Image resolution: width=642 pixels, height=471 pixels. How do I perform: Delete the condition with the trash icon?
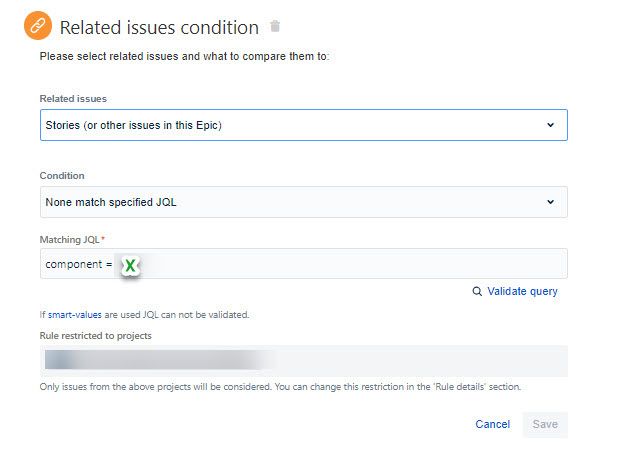click(276, 27)
